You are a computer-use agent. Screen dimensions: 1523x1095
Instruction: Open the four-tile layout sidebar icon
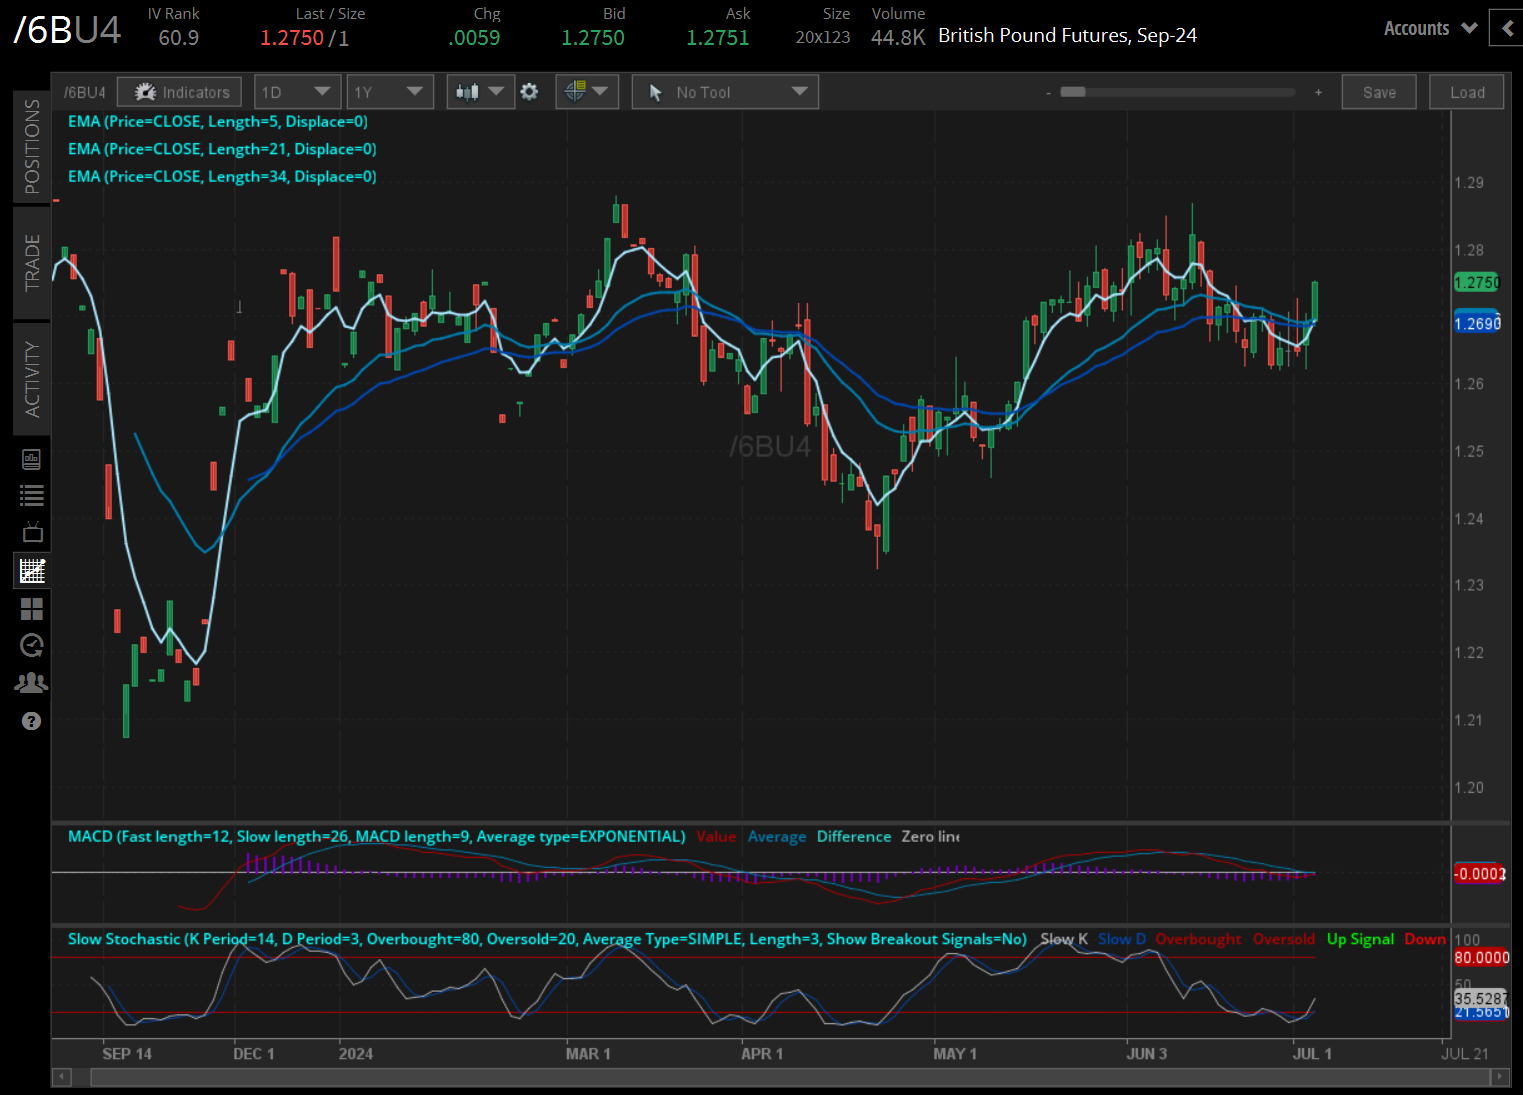pyautogui.click(x=32, y=609)
